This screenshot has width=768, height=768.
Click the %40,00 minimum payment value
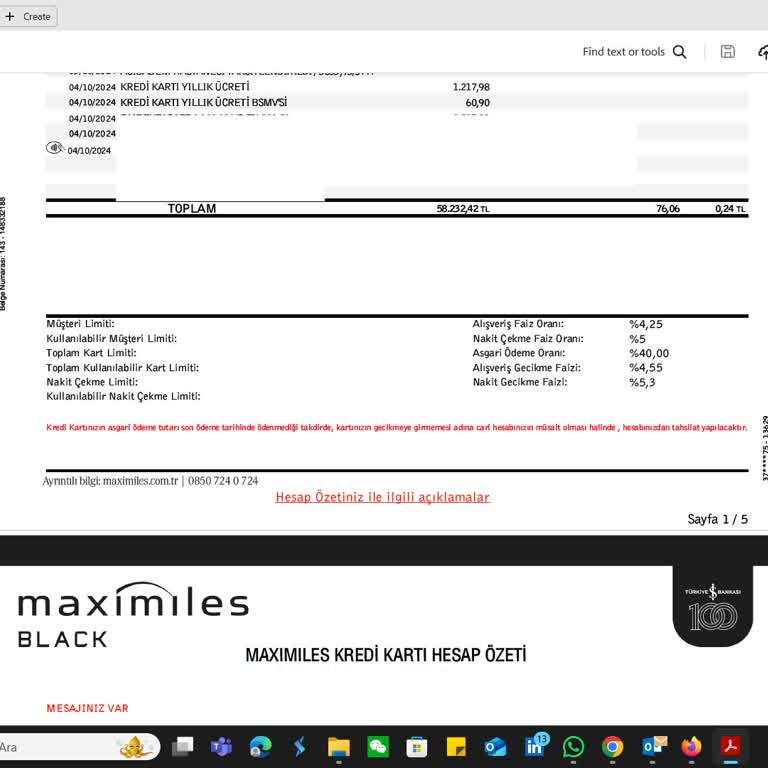point(648,353)
